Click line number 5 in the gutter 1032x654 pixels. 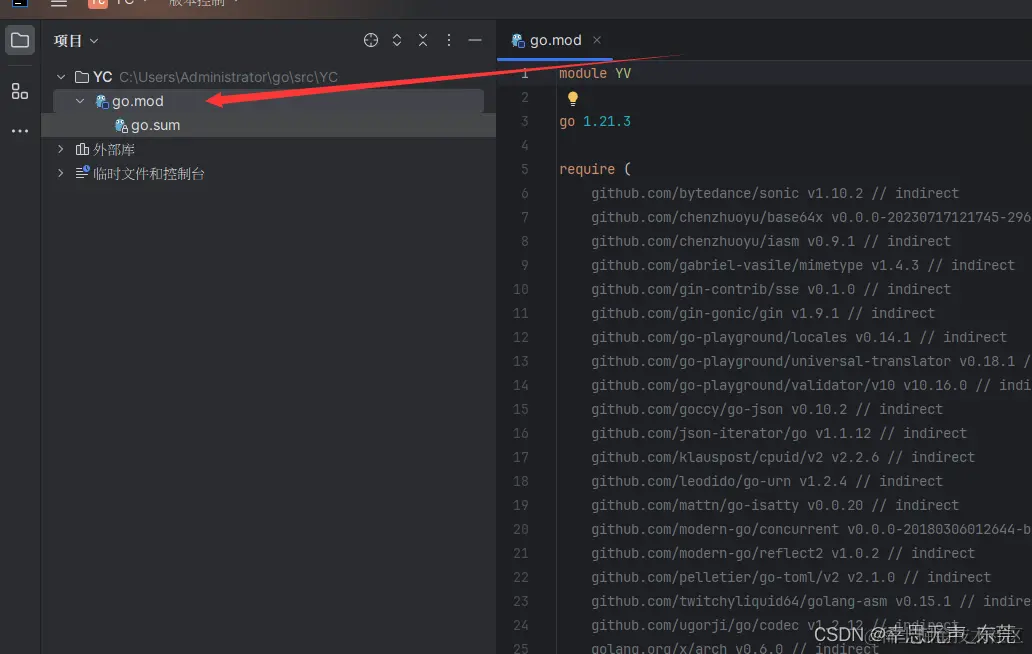[525, 169]
